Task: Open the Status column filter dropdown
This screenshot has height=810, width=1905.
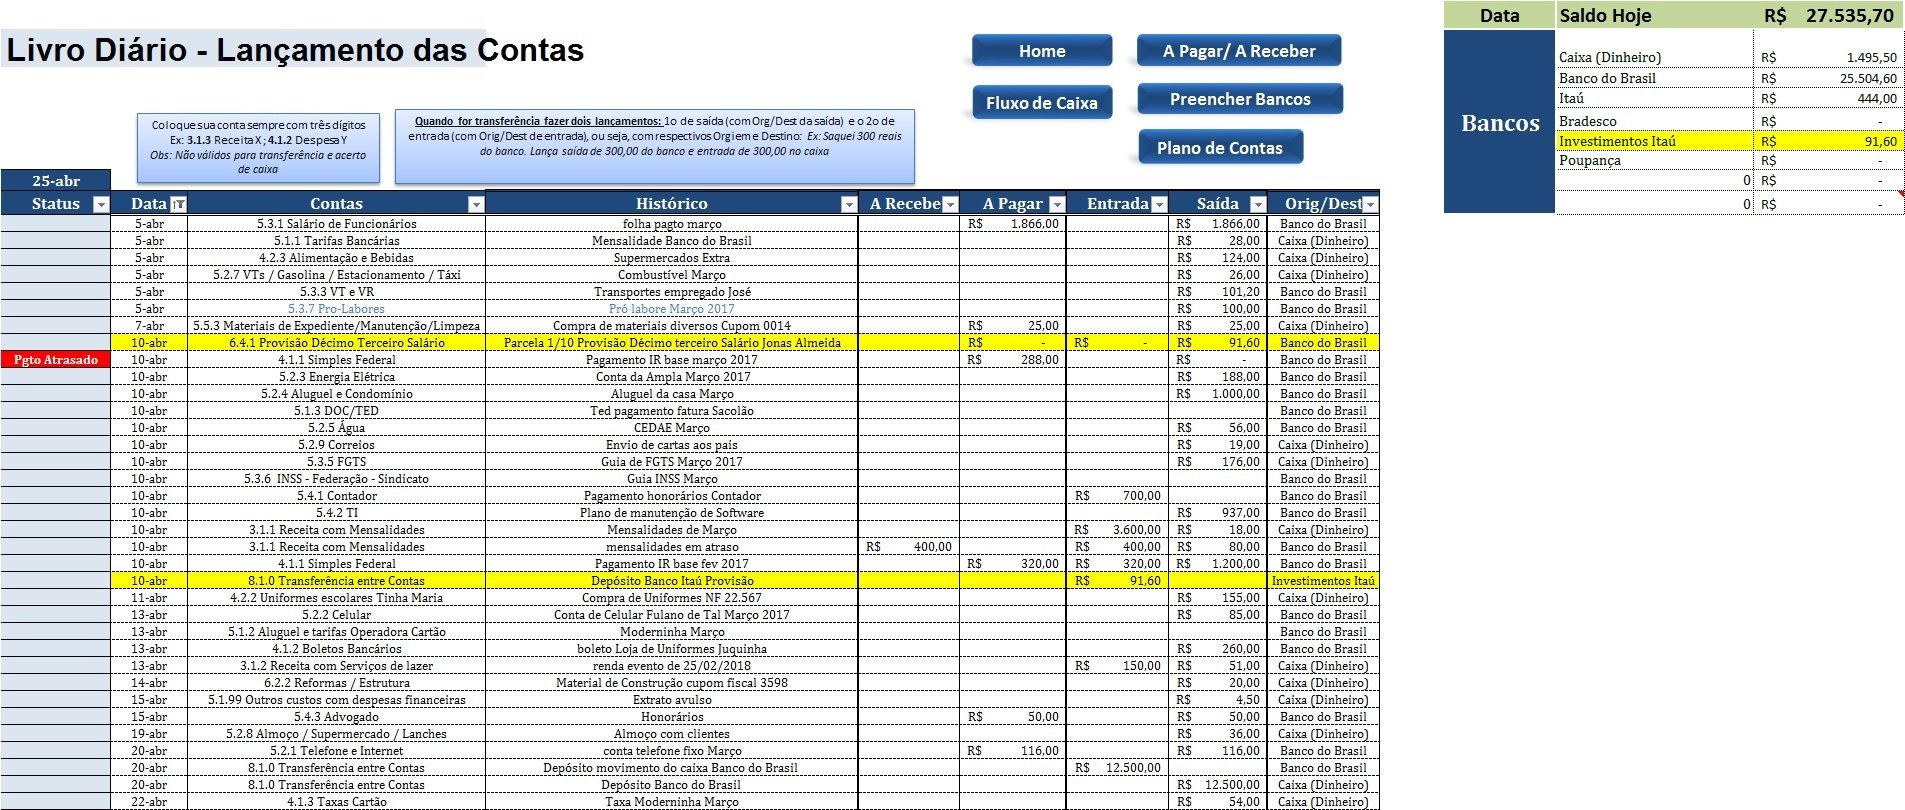Action: click(x=100, y=204)
